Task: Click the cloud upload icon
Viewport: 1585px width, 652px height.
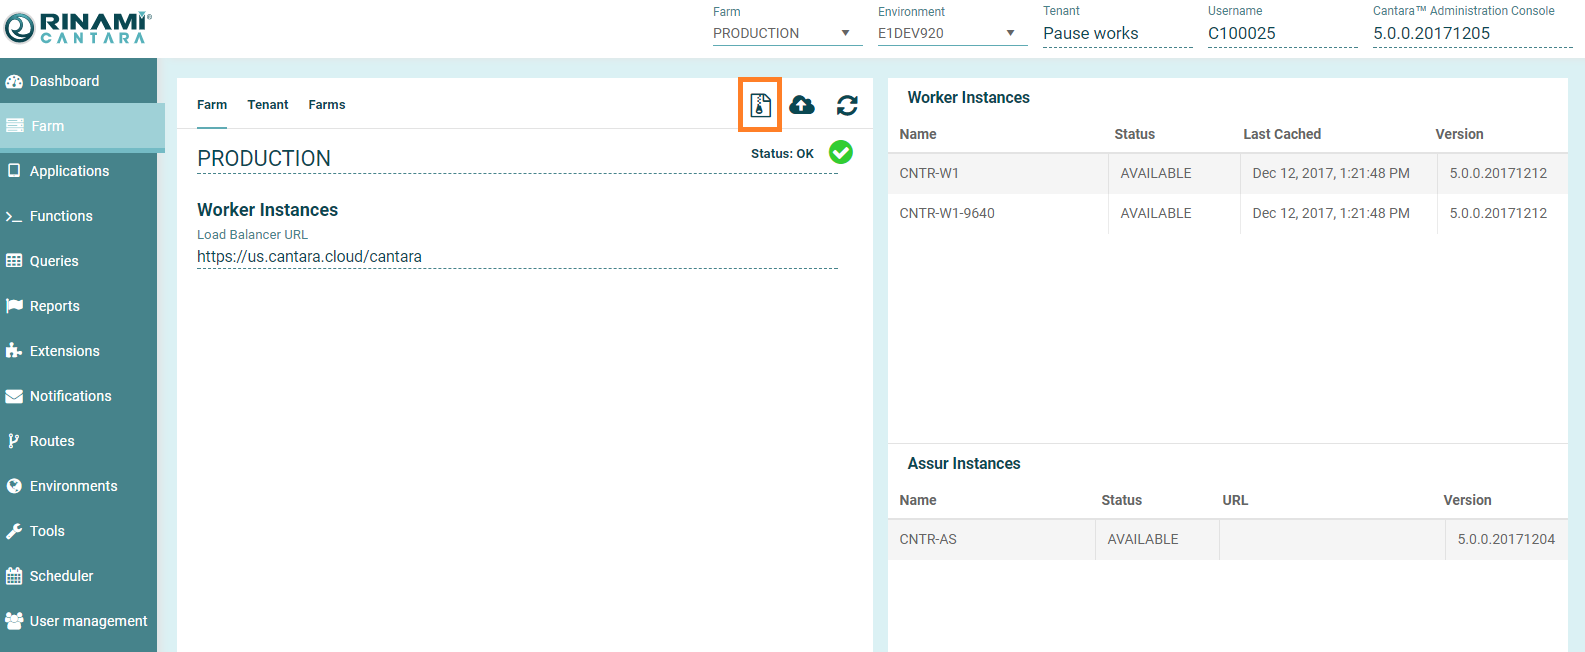Action: point(802,105)
